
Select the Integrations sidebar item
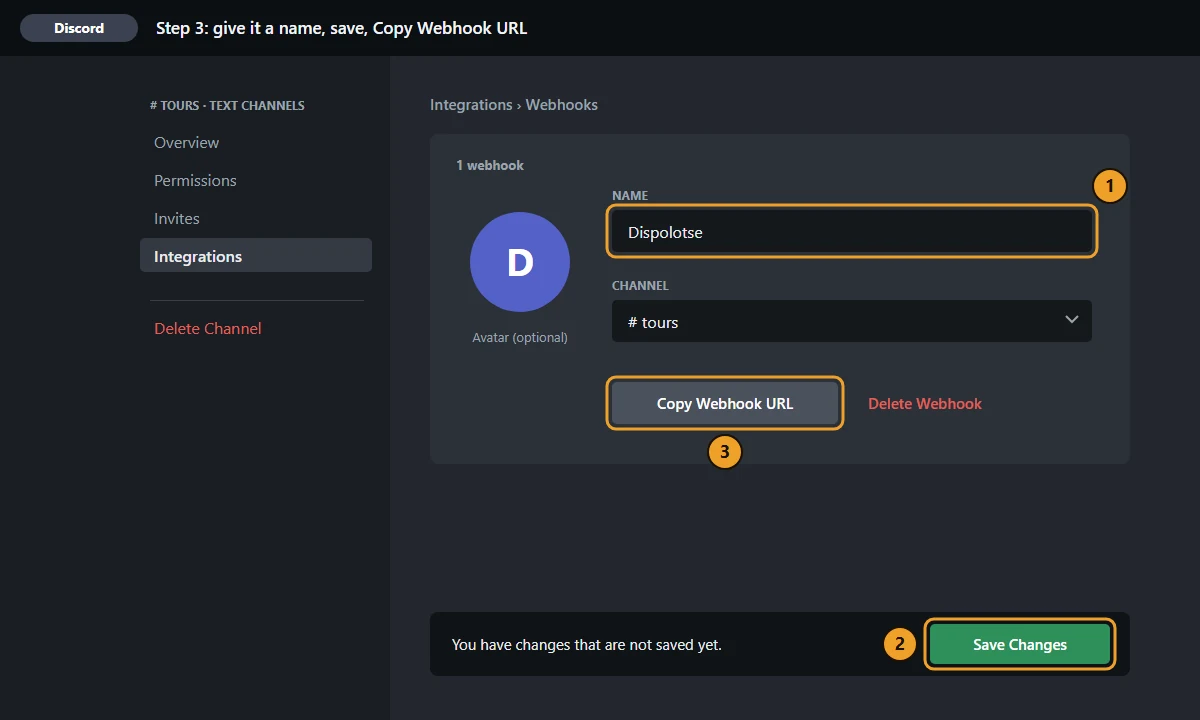point(256,255)
